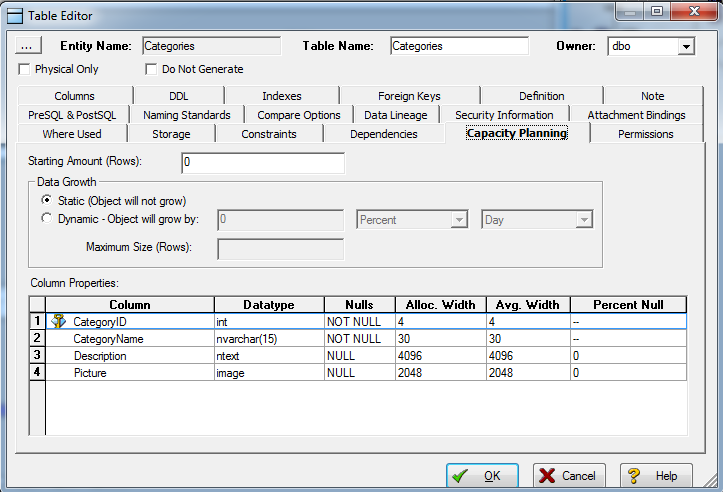Click the ellipsis button beside Entity Name
This screenshot has height=492, width=723.
(27, 46)
